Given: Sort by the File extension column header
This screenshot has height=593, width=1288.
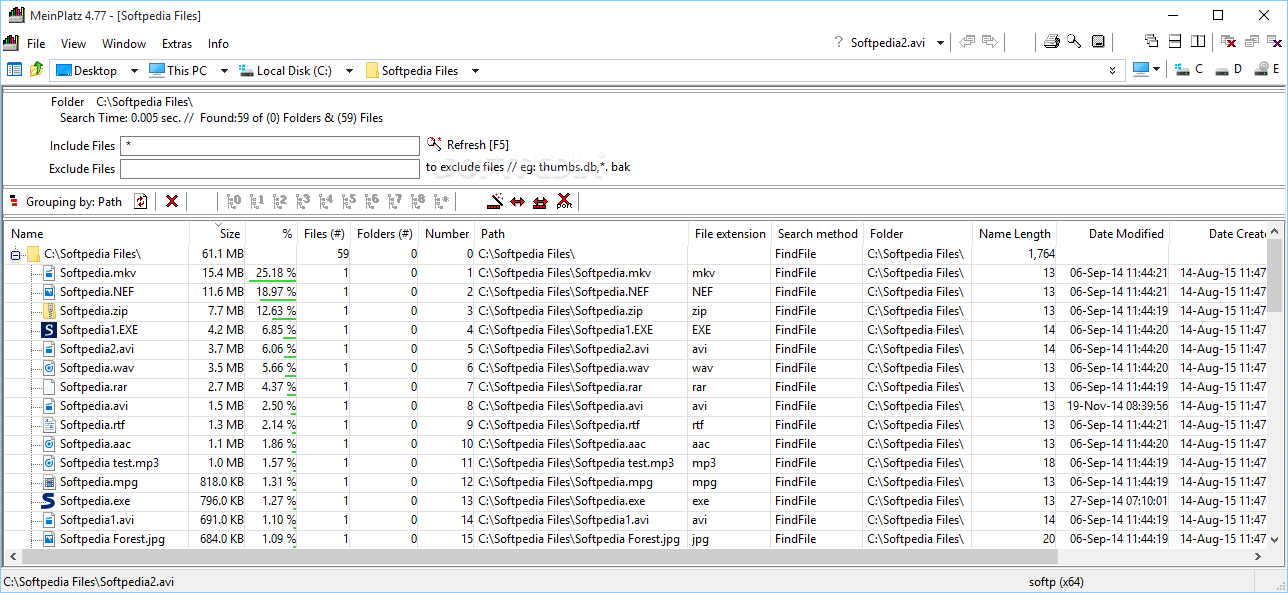Looking at the screenshot, I should point(730,233).
